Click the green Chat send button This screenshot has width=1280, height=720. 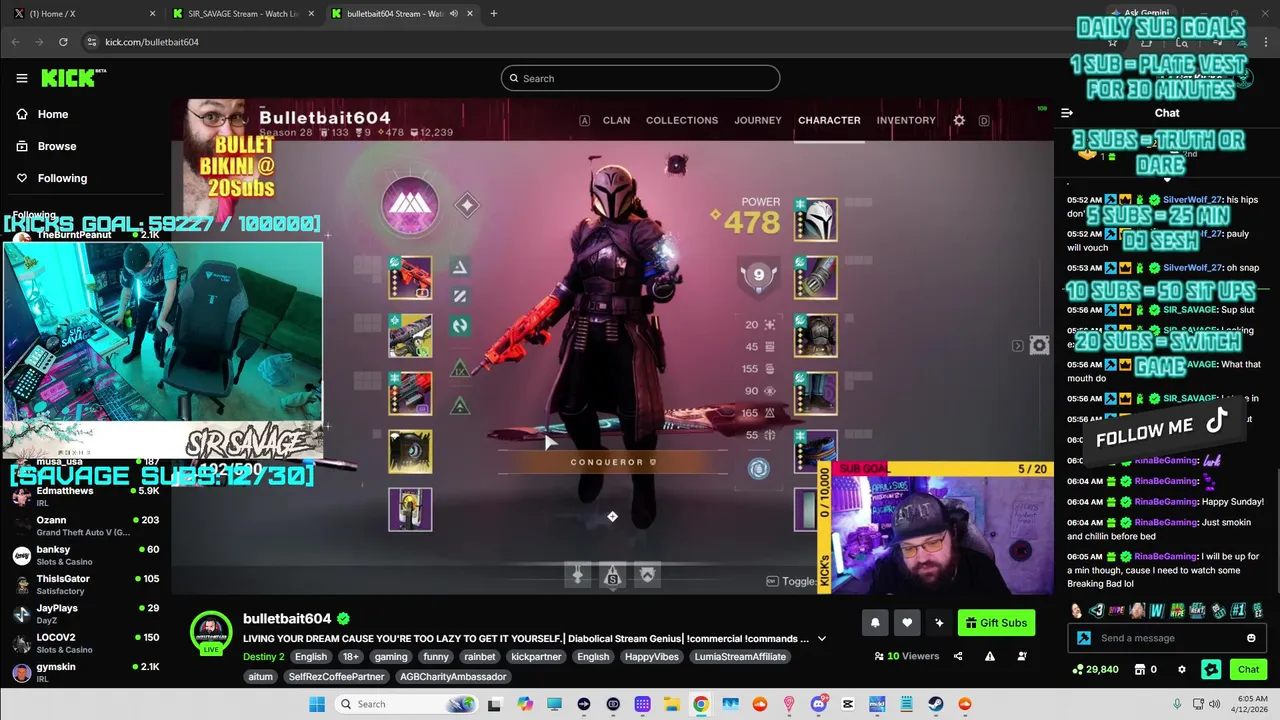[1249, 669]
